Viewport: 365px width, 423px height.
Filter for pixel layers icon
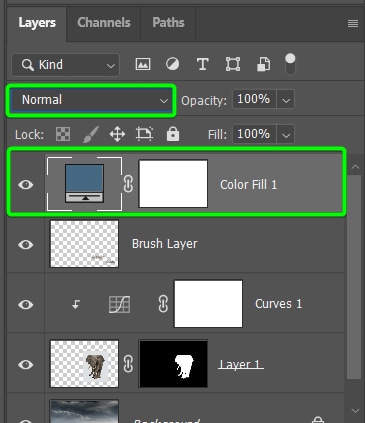click(143, 64)
